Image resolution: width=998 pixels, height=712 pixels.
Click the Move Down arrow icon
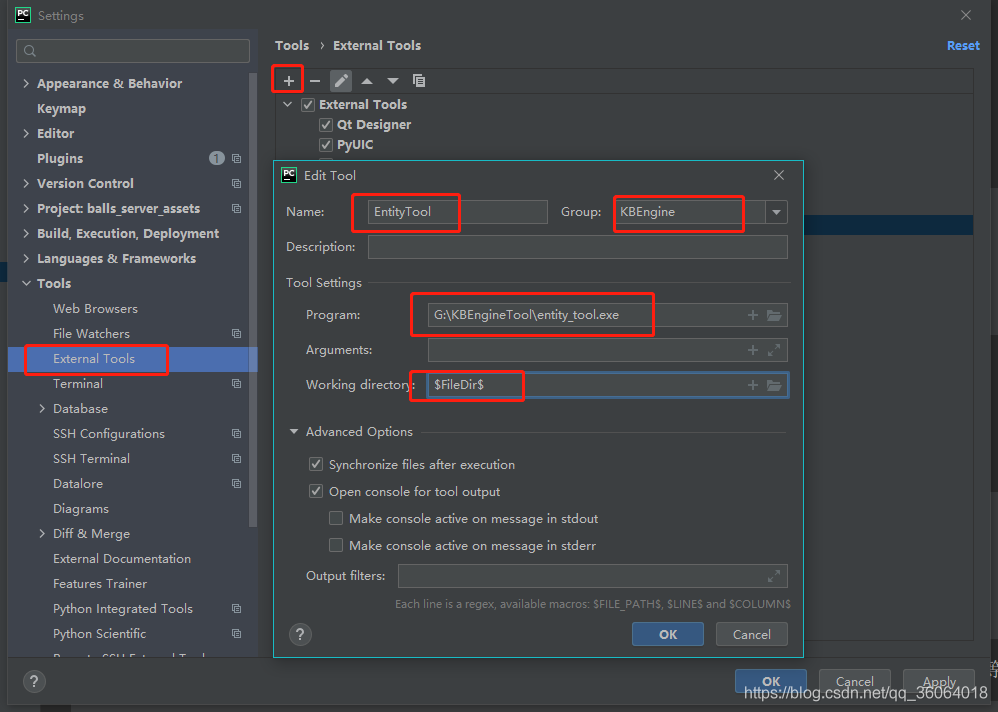point(393,80)
